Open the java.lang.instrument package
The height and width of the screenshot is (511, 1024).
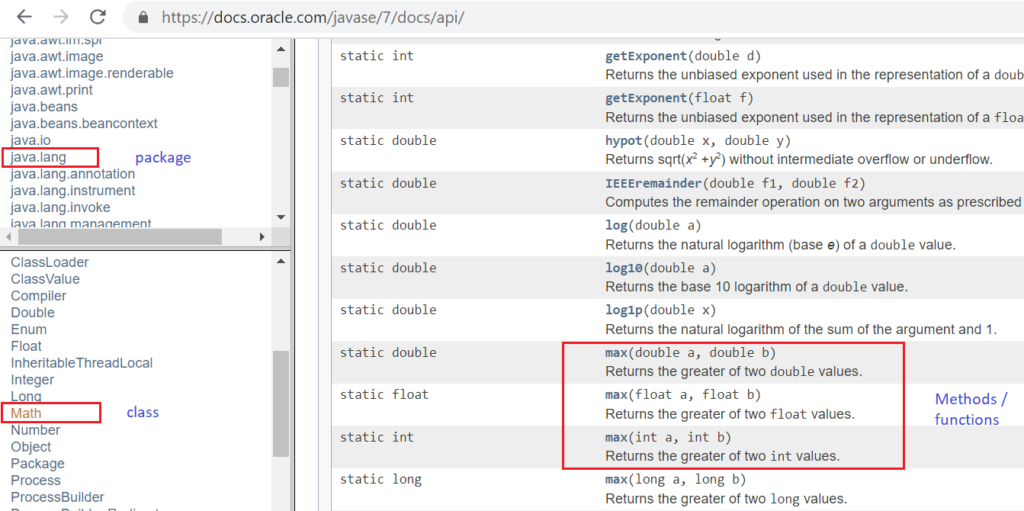click(x=73, y=191)
